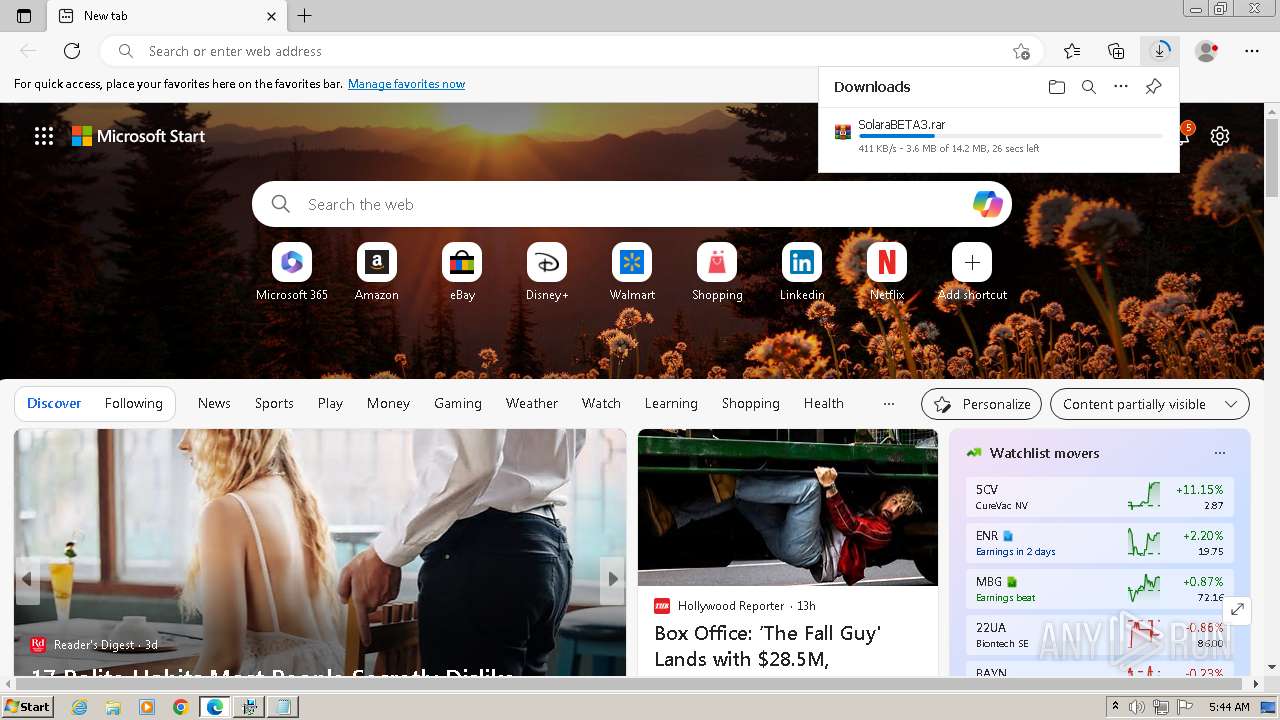Screen dimensions: 1280x720
Task: Toggle the Downloads toolbar button
Action: point(1160,51)
